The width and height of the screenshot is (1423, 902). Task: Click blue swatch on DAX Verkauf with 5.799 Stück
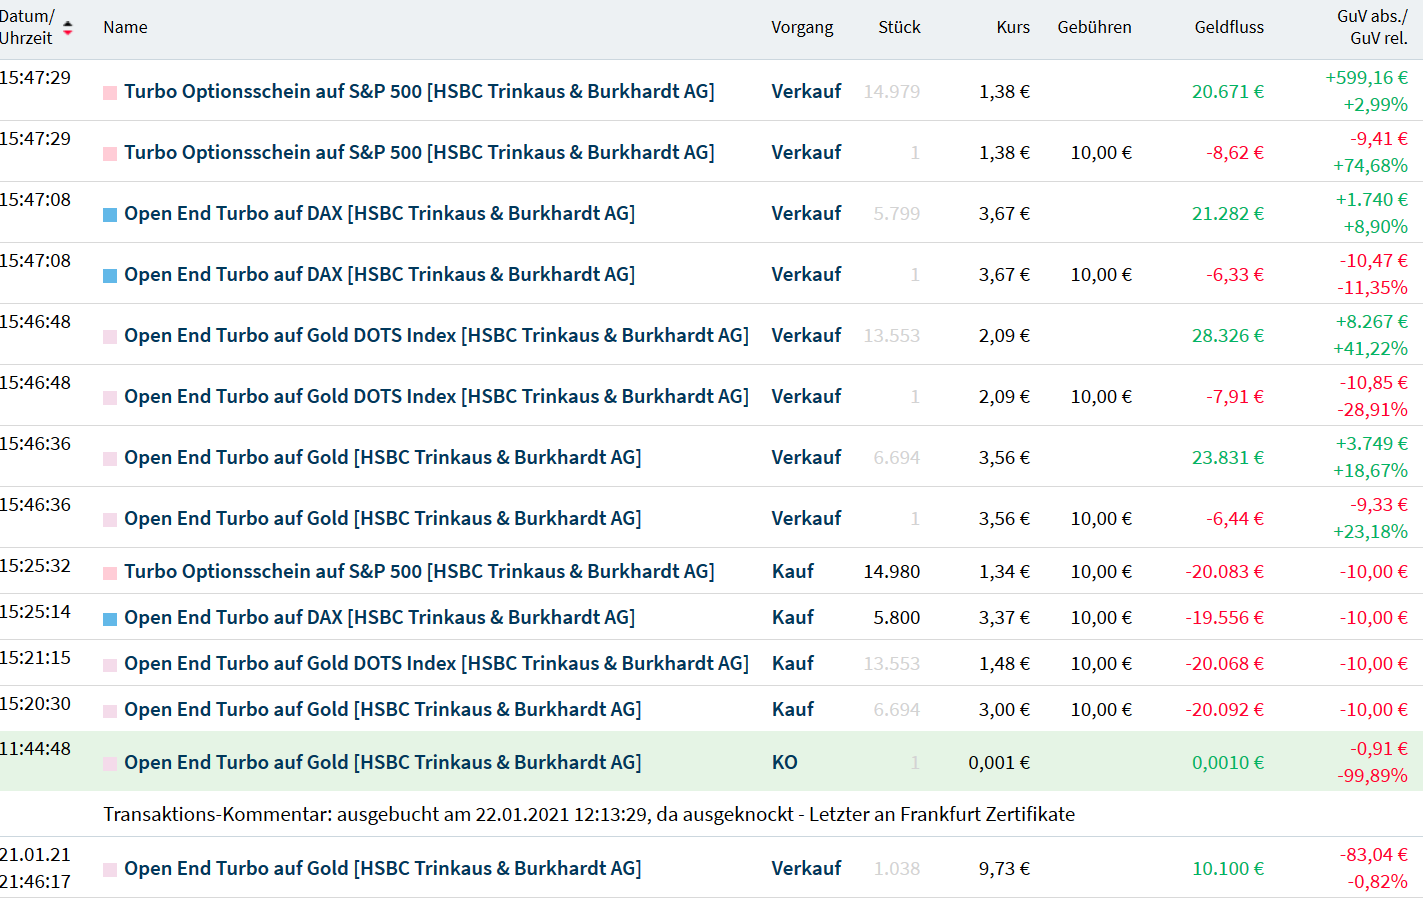(x=110, y=215)
